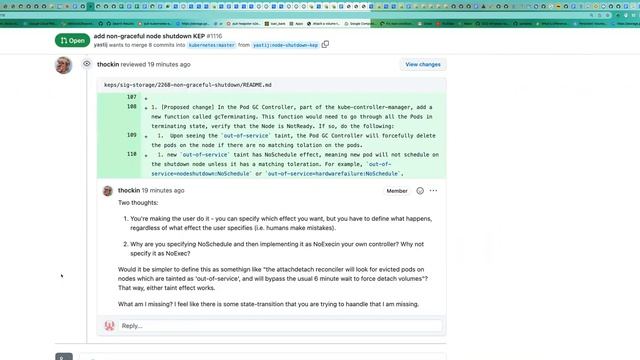
Task: Click the 'Two thoughts:' text in the comment
Action: 138,203
